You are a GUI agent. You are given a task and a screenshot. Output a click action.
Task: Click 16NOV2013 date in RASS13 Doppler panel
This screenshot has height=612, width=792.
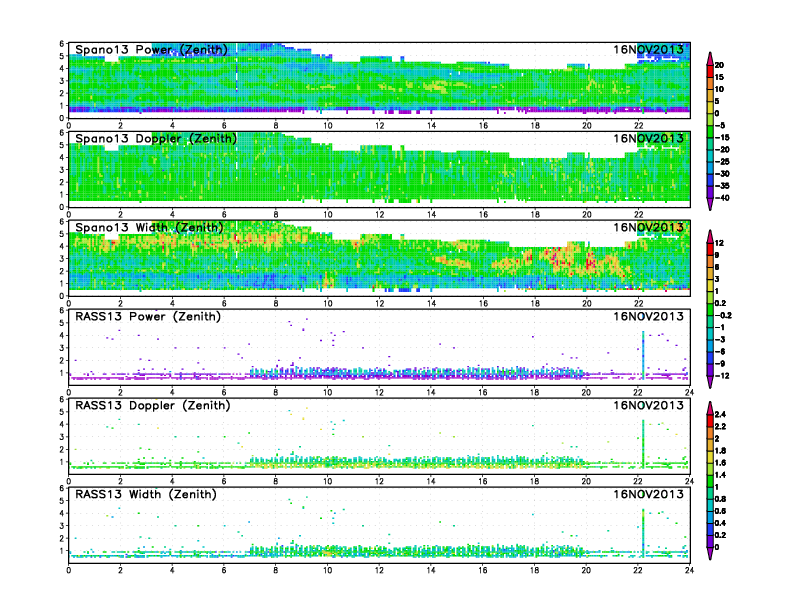(x=649, y=405)
